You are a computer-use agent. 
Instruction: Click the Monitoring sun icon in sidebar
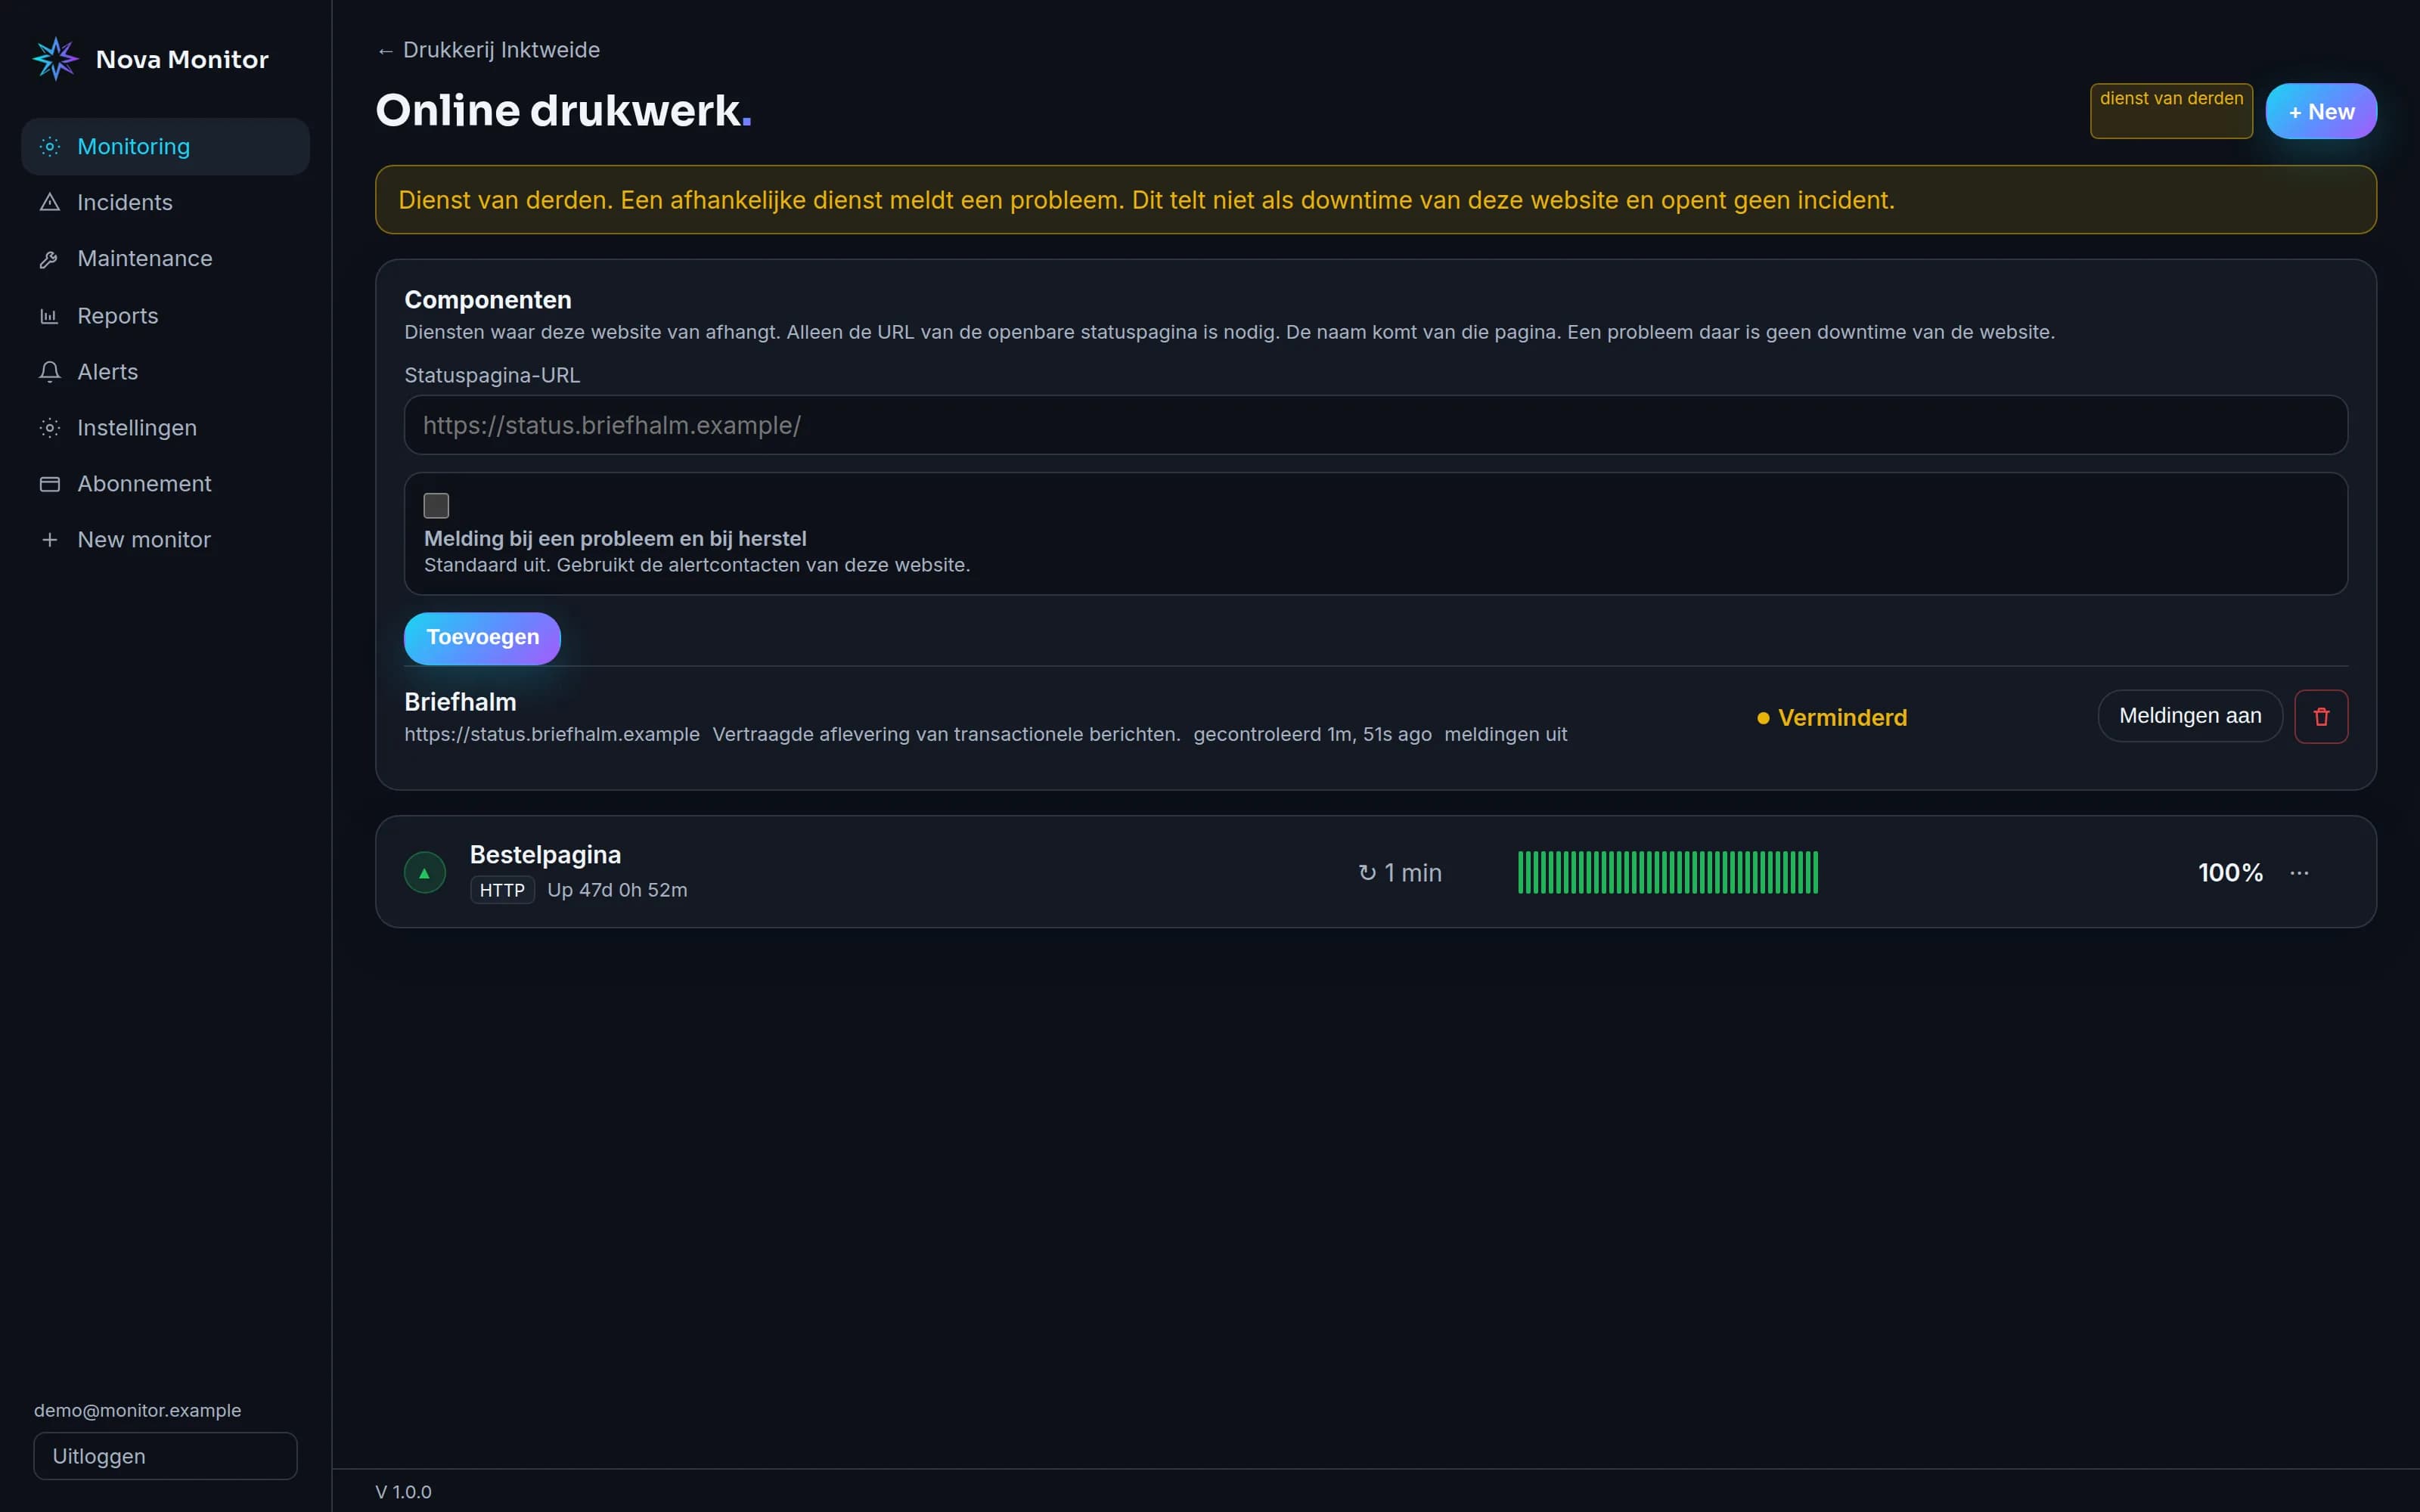[x=50, y=147]
